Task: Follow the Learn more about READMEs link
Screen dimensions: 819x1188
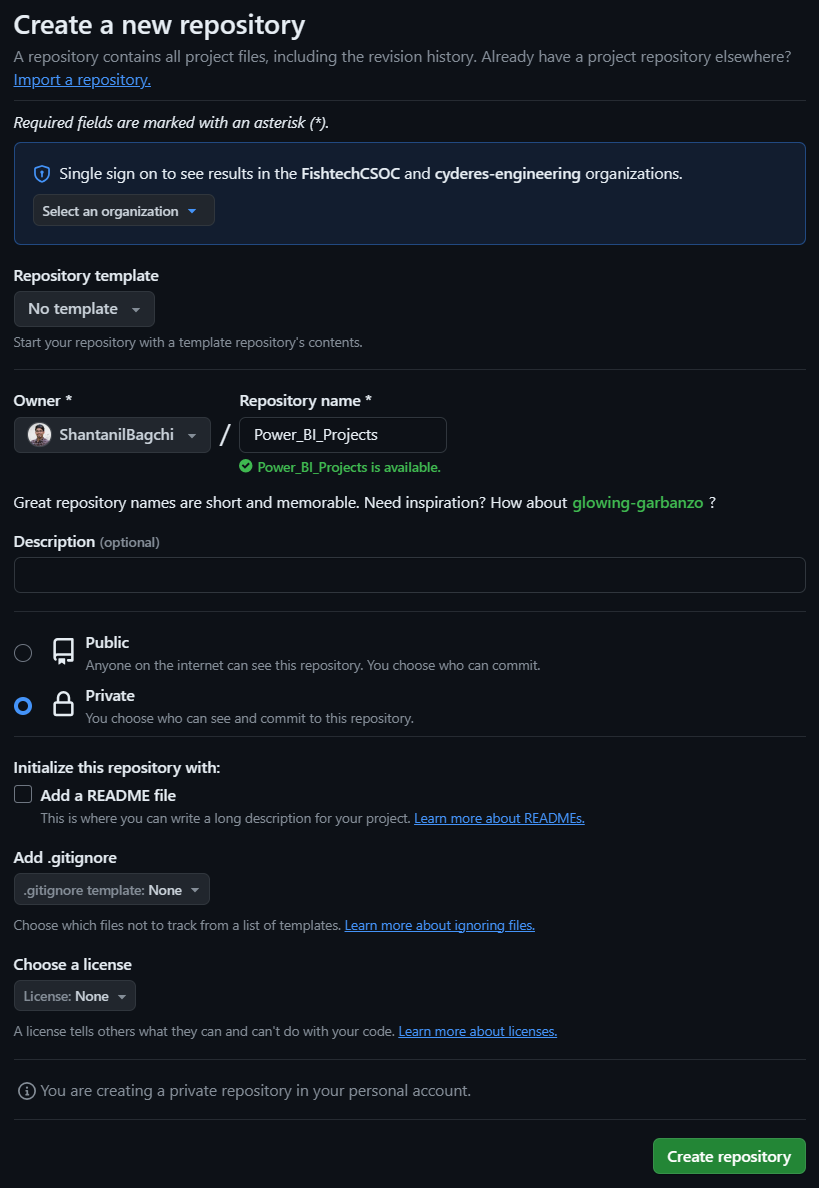Action: (x=499, y=818)
